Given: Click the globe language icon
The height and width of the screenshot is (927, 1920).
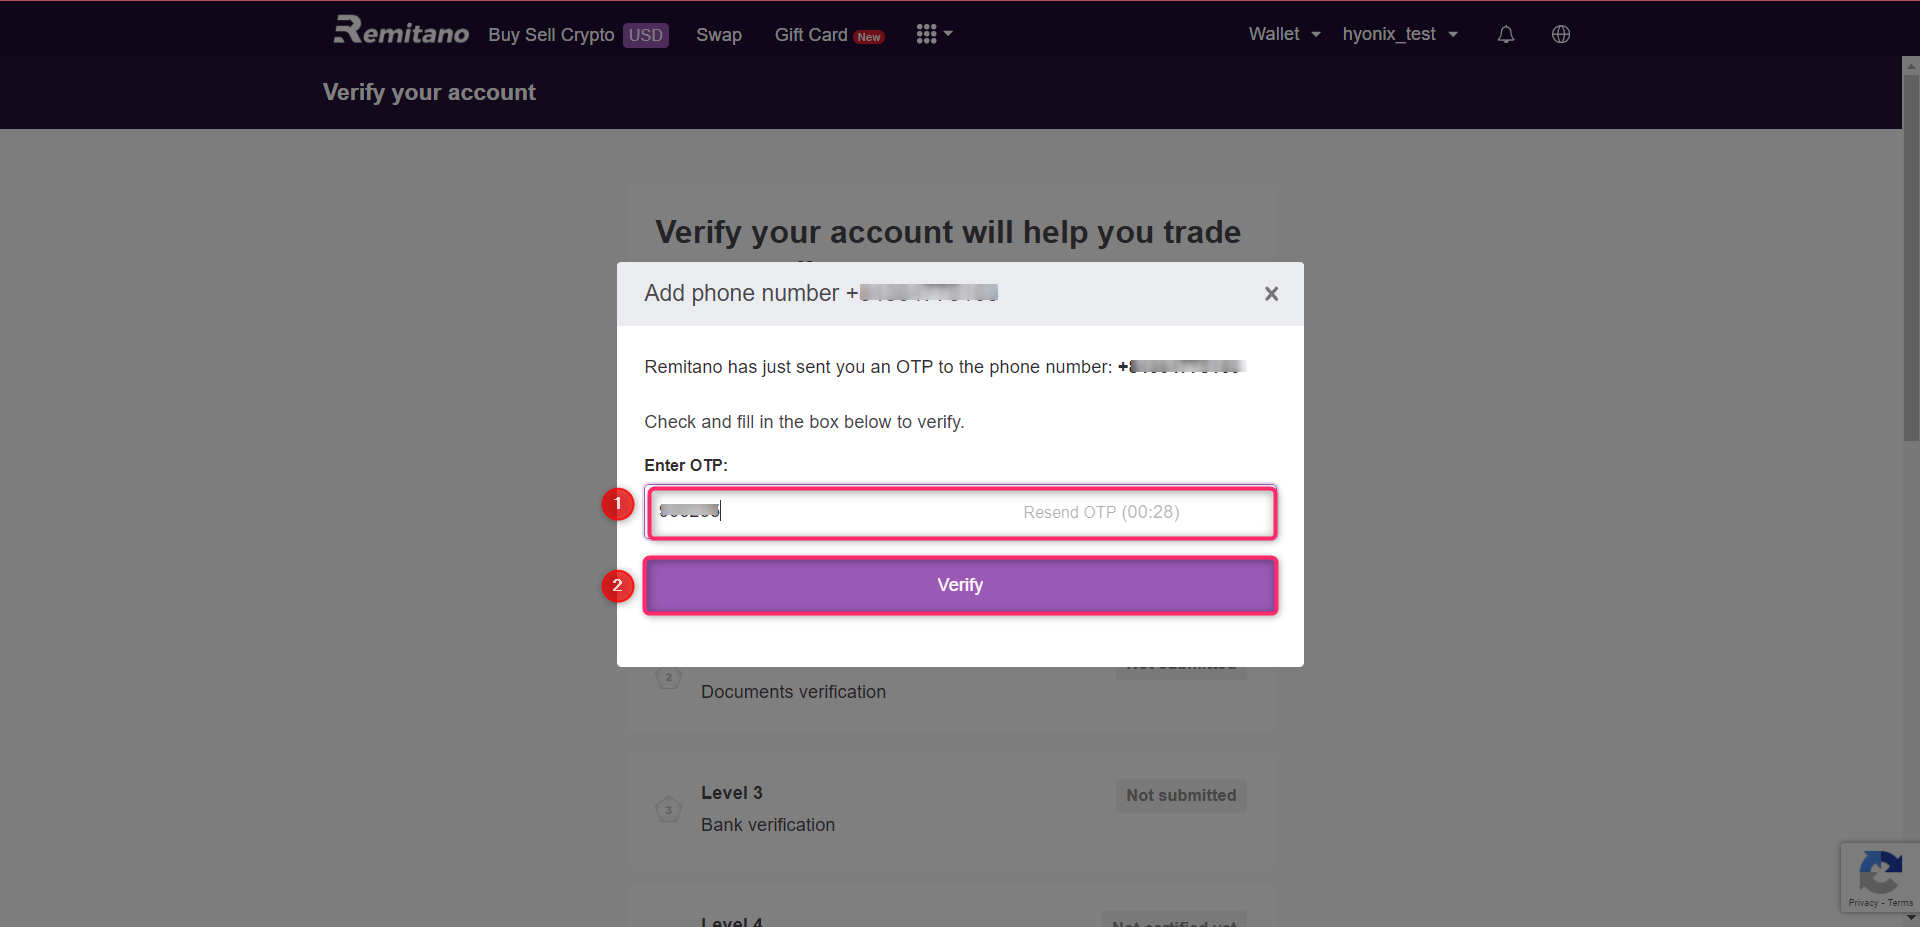Looking at the screenshot, I should 1560,34.
